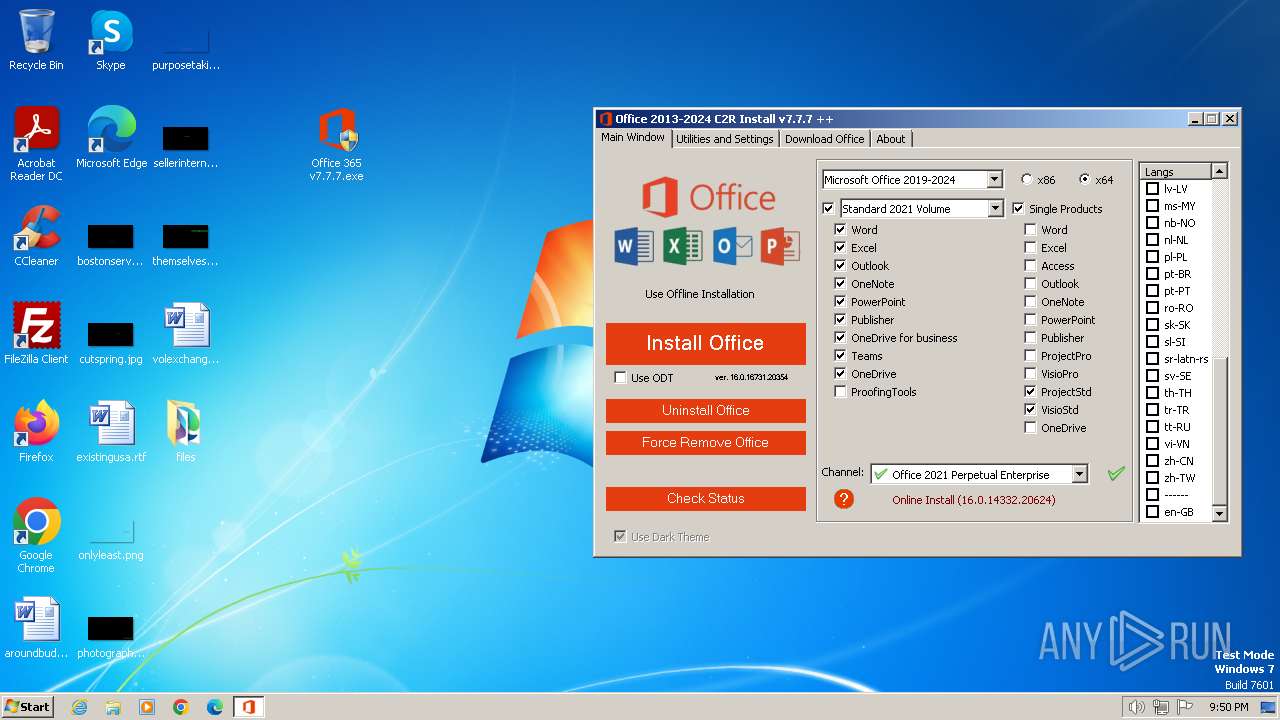Open Windows Explorer from the taskbar
Viewport: 1280px width, 720px height.
pos(113,707)
